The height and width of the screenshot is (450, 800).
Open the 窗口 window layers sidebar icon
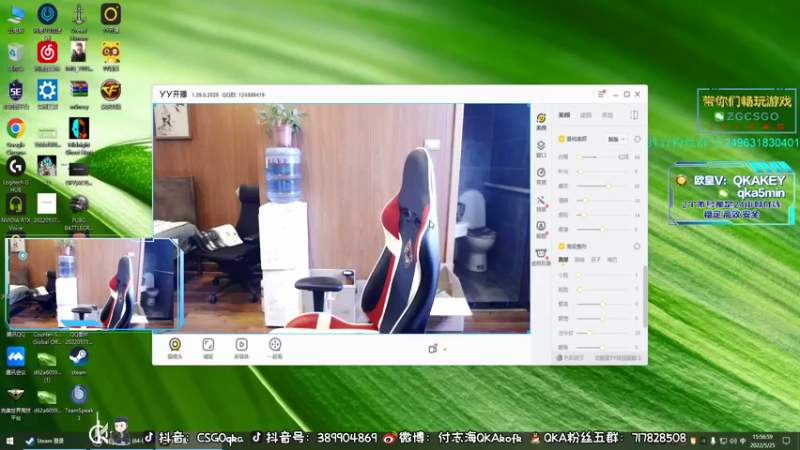click(541, 149)
